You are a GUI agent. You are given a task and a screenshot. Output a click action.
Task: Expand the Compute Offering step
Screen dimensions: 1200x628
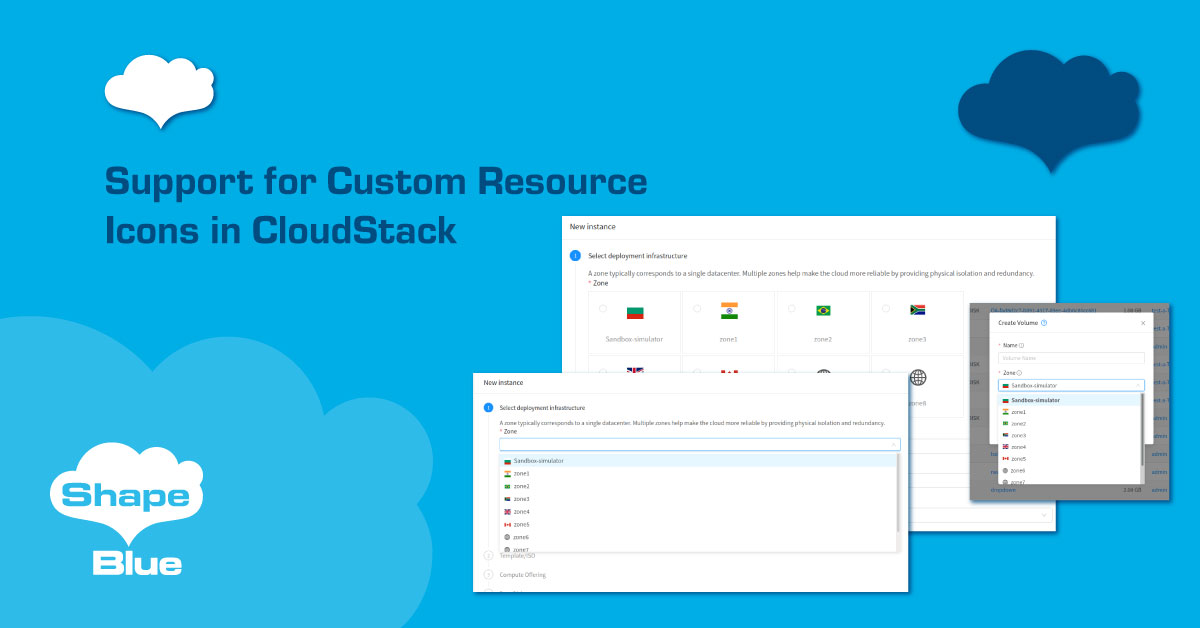click(x=522, y=575)
